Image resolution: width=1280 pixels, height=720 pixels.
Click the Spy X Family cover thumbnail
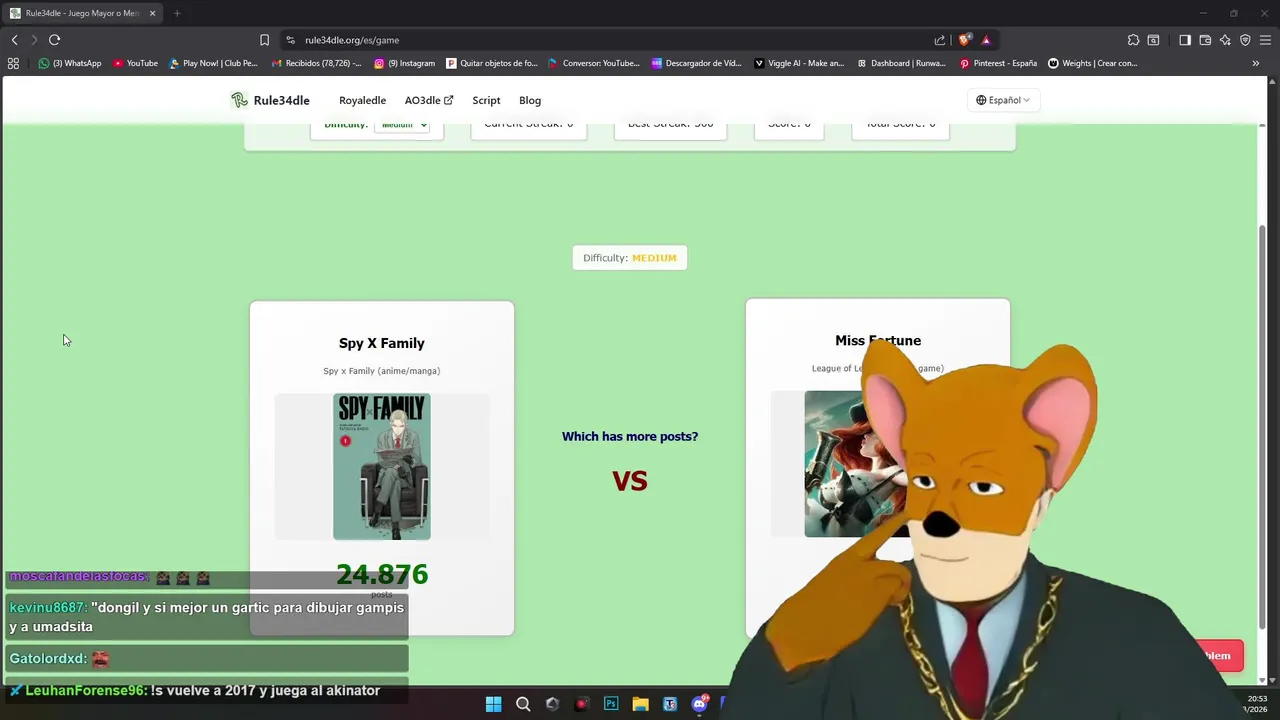[x=382, y=466]
